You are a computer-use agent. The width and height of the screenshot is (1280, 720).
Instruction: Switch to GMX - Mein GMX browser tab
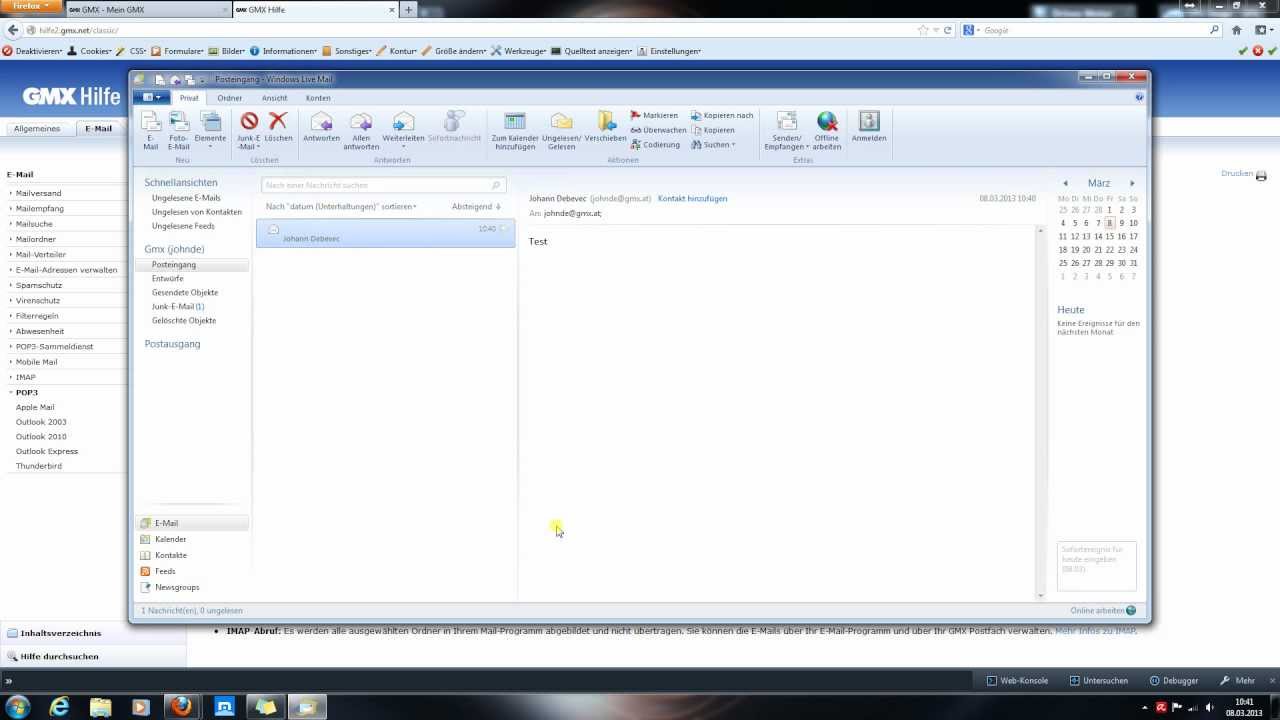(147, 9)
